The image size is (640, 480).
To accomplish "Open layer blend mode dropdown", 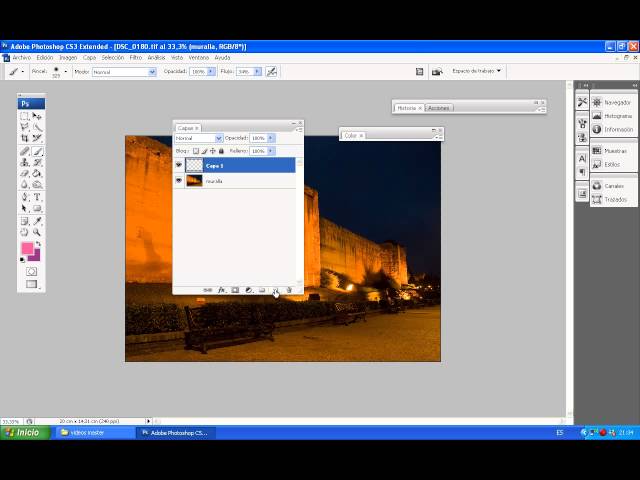I will click(x=219, y=138).
